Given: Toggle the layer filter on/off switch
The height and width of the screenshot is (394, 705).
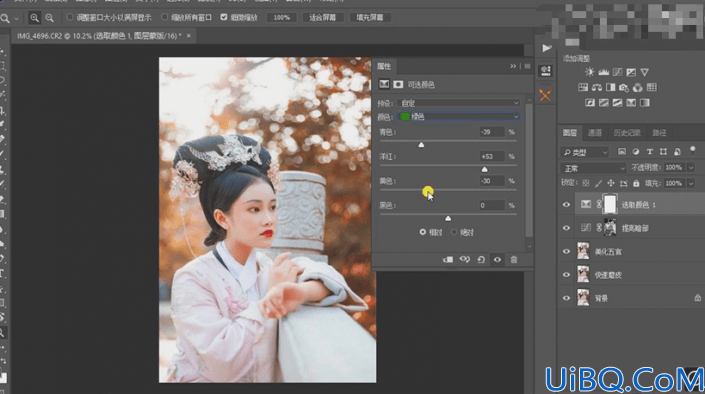Looking at the screenshot, I should (x=692, y=150).
